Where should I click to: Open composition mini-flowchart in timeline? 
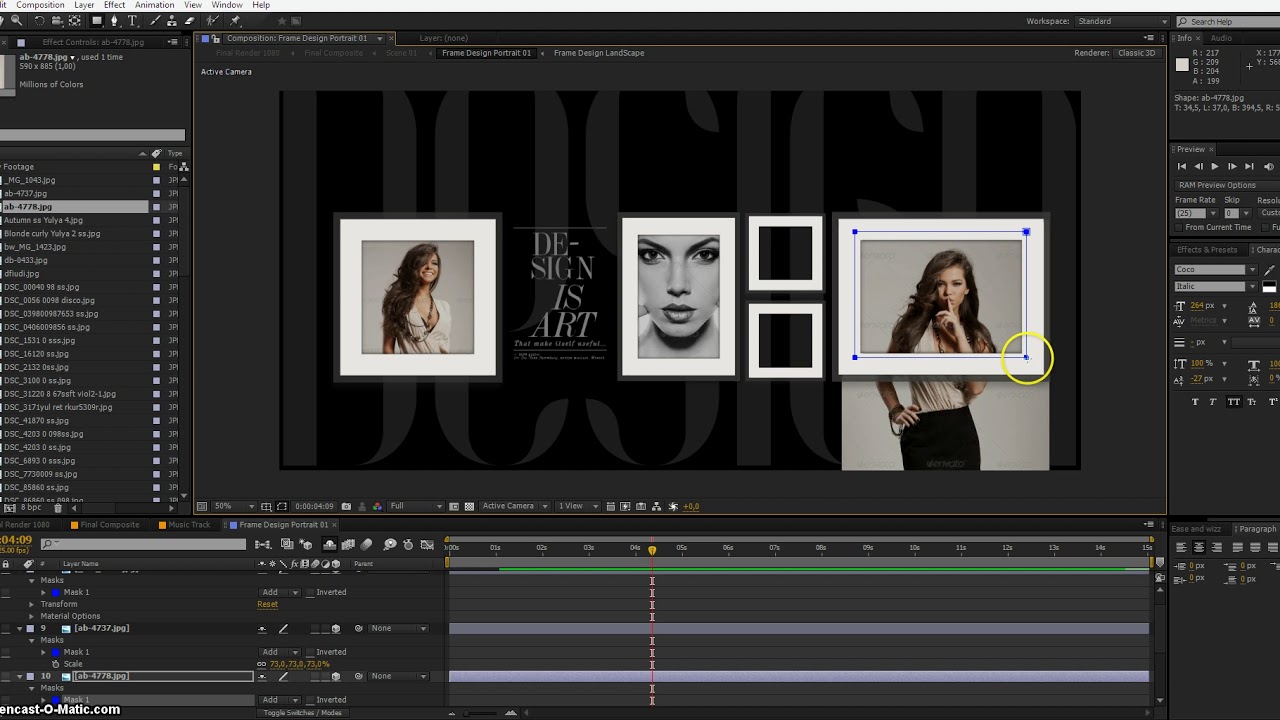tap(263, 544)
